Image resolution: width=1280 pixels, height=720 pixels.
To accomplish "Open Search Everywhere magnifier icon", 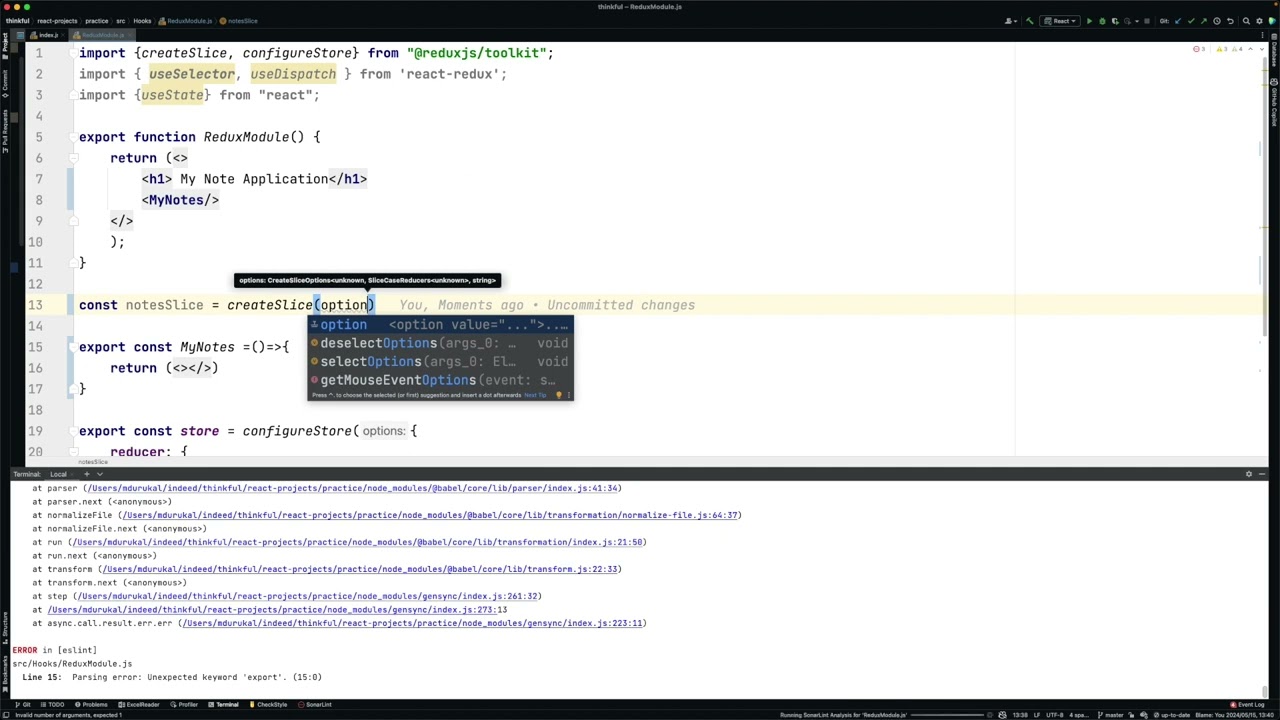I will coord(1246,21).
